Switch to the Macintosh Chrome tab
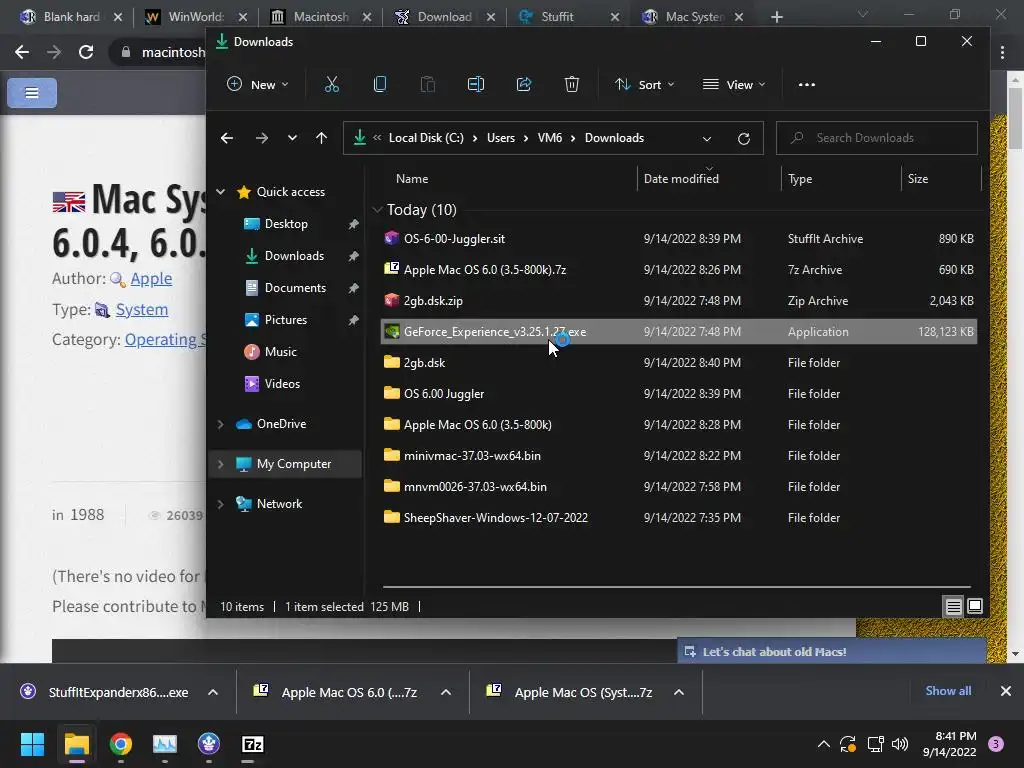The height and width of the screenshot is (768, 1024). (x=320, y=17)
